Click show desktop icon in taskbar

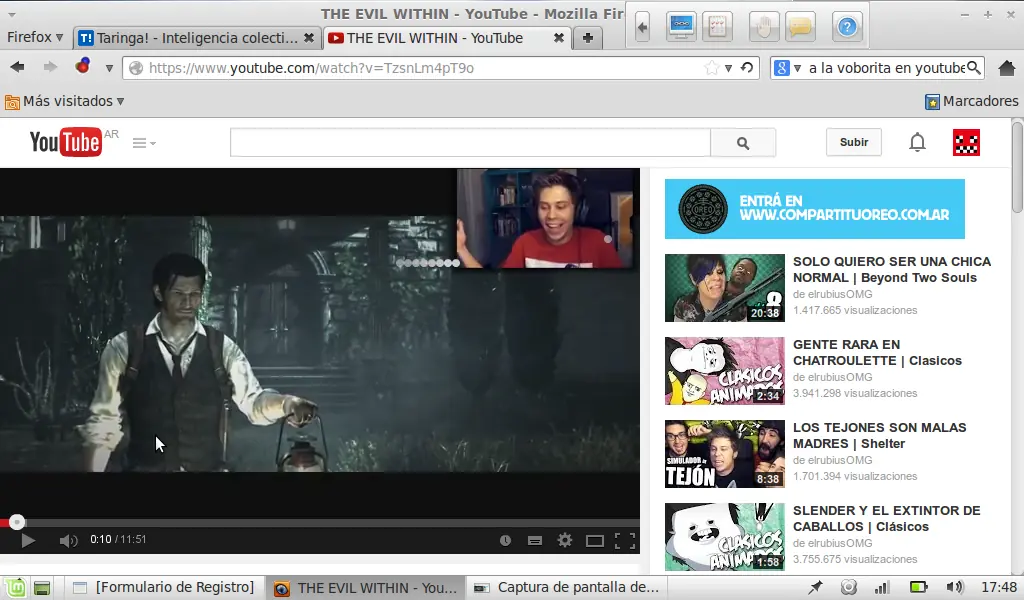click(42, 588)
